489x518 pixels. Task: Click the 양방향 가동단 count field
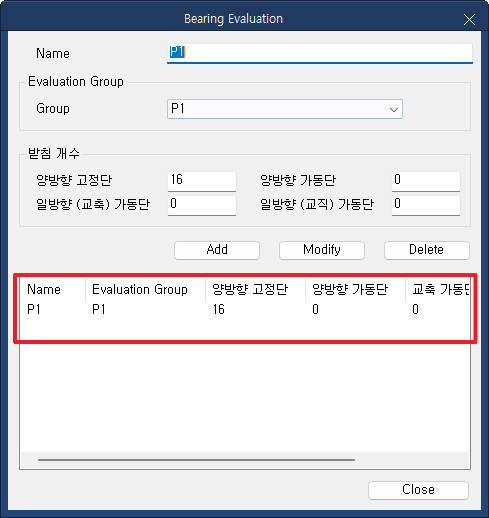[426, 181]
